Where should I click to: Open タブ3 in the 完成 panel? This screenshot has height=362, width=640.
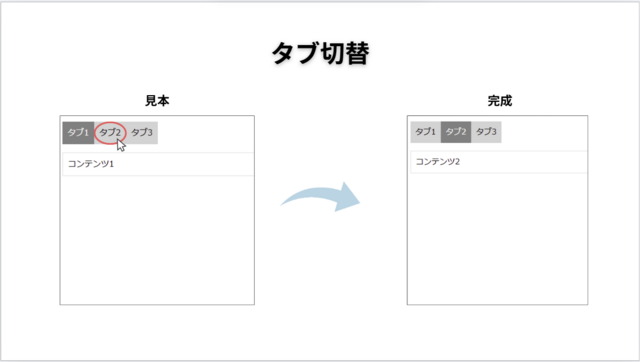(x=486, y=132)
